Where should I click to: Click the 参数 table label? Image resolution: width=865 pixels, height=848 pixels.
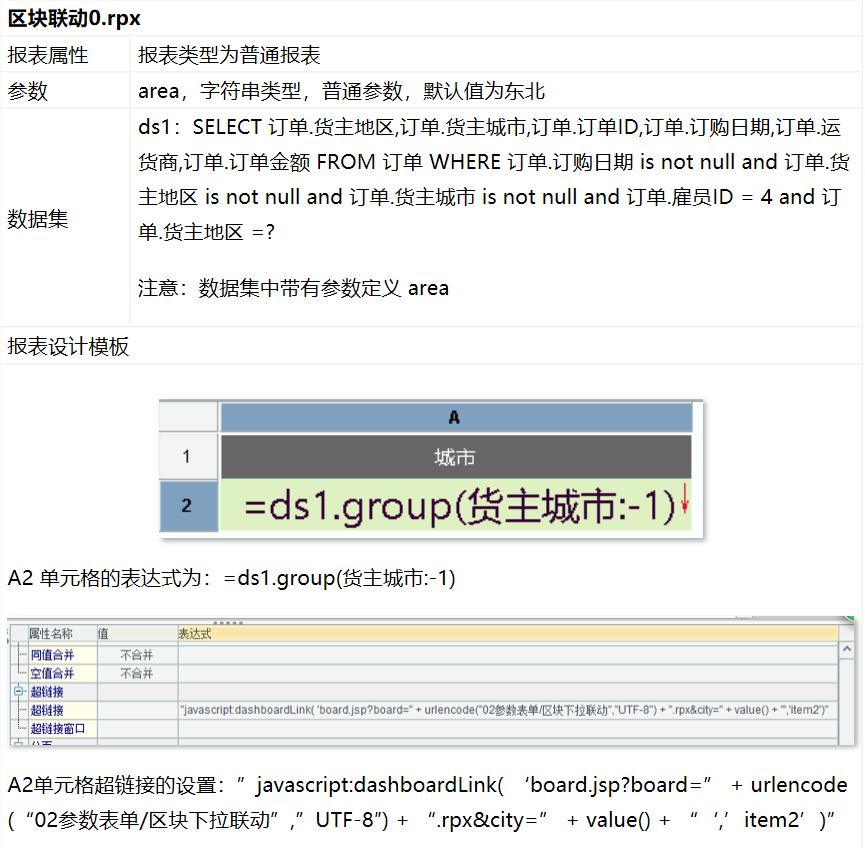coord(28,91)
